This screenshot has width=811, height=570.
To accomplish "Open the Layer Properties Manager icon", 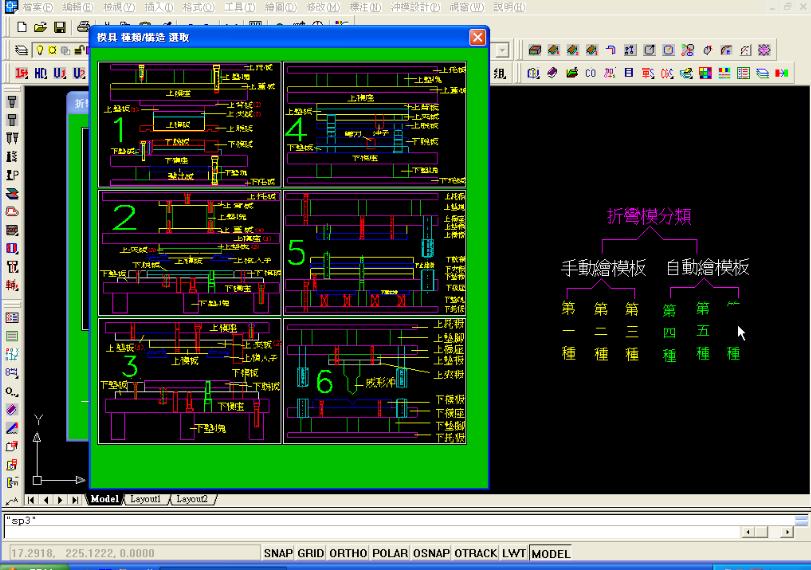I will click(21, 50).
